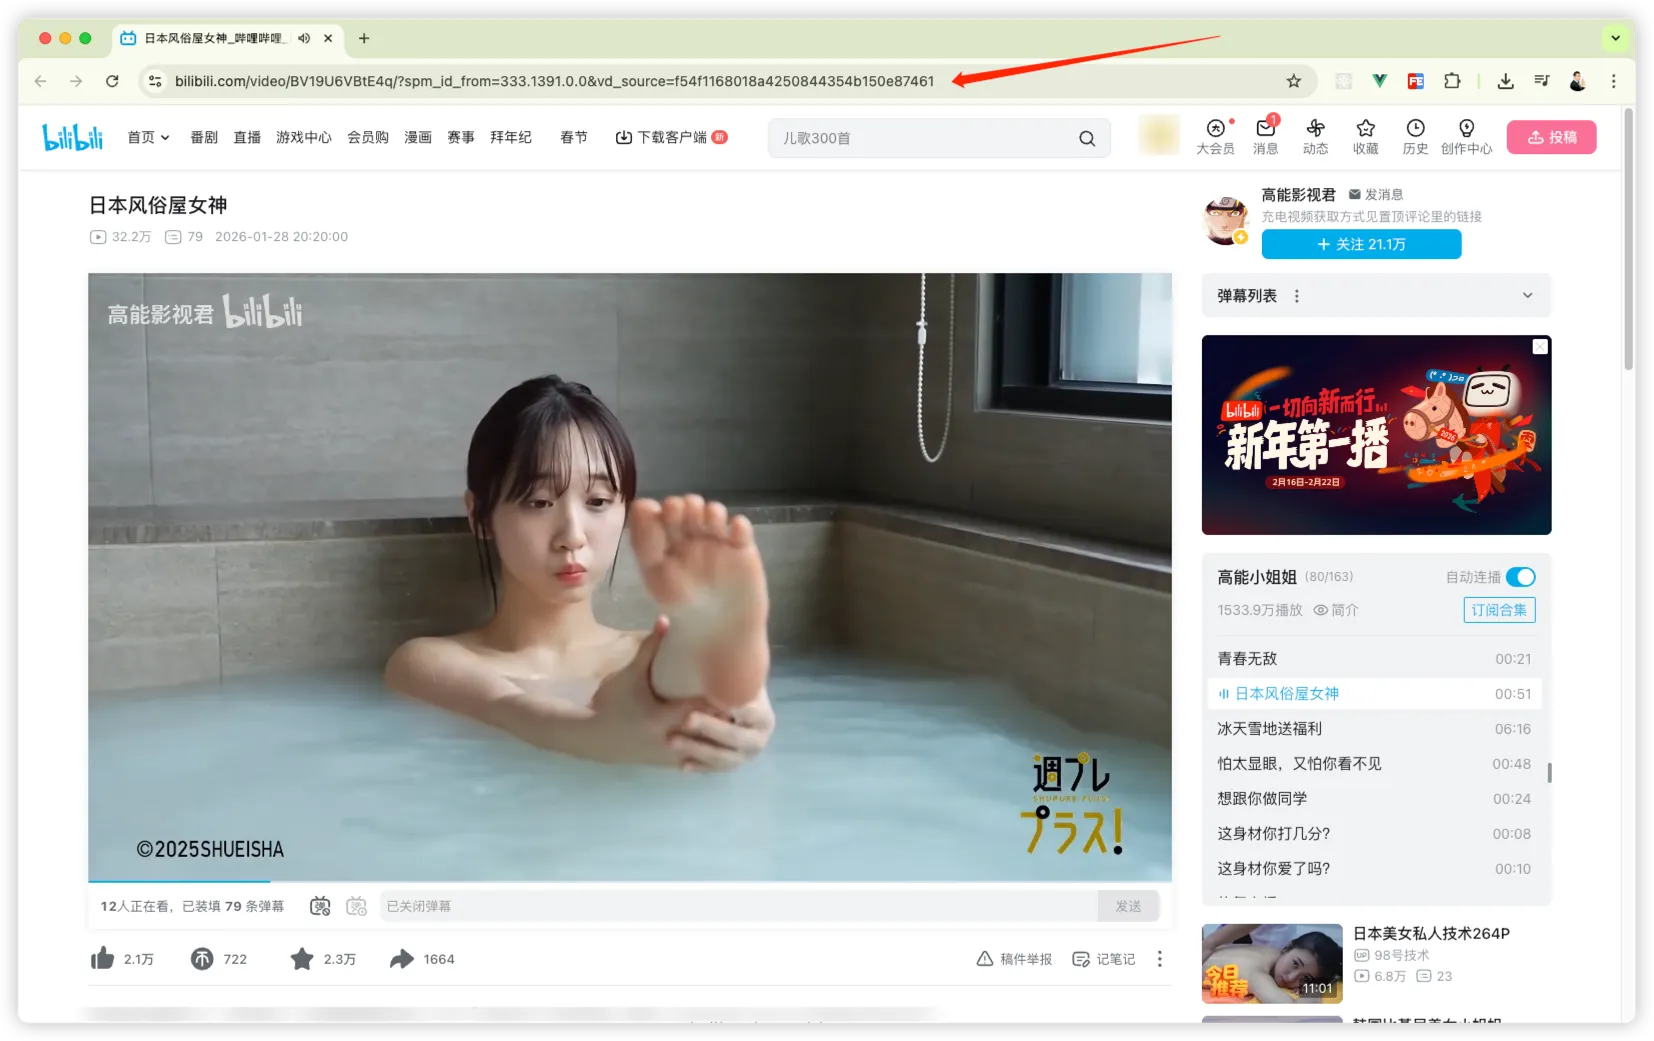Viewport: 1654px width, 1041px height.
Task: Open 赛事 navigation item
Action: 461,137
